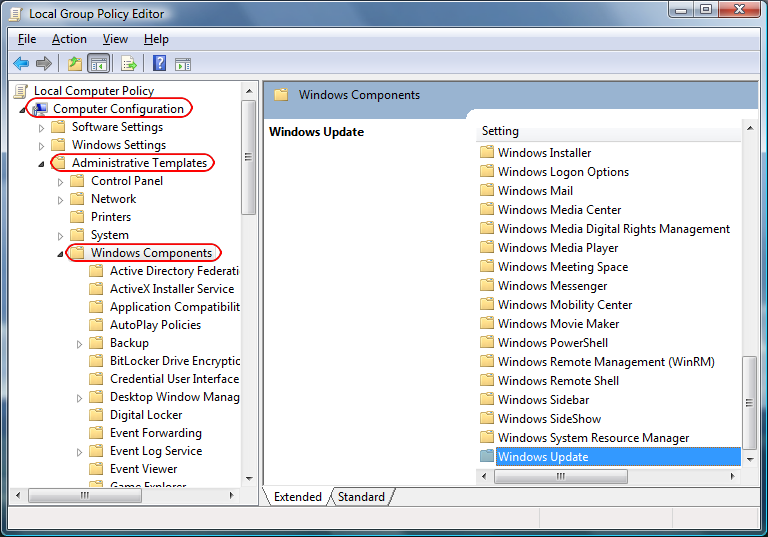
Task: Click the Local Computer Policy scroll icon
Action: tap(21, 91)
